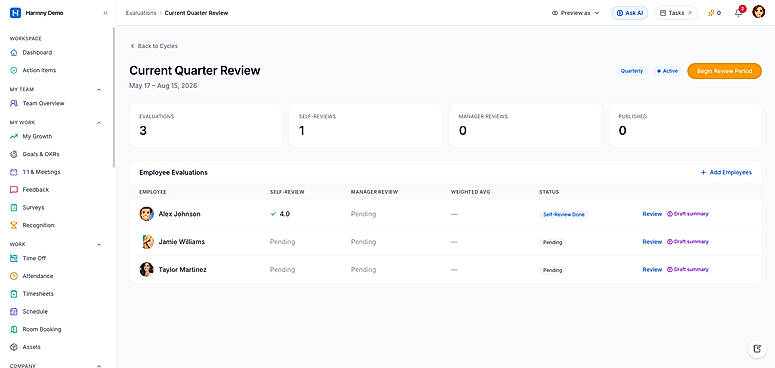This screenshot has width=775, height=368.
Task: Click Review link for Jamie Williams
Action: 652,242
